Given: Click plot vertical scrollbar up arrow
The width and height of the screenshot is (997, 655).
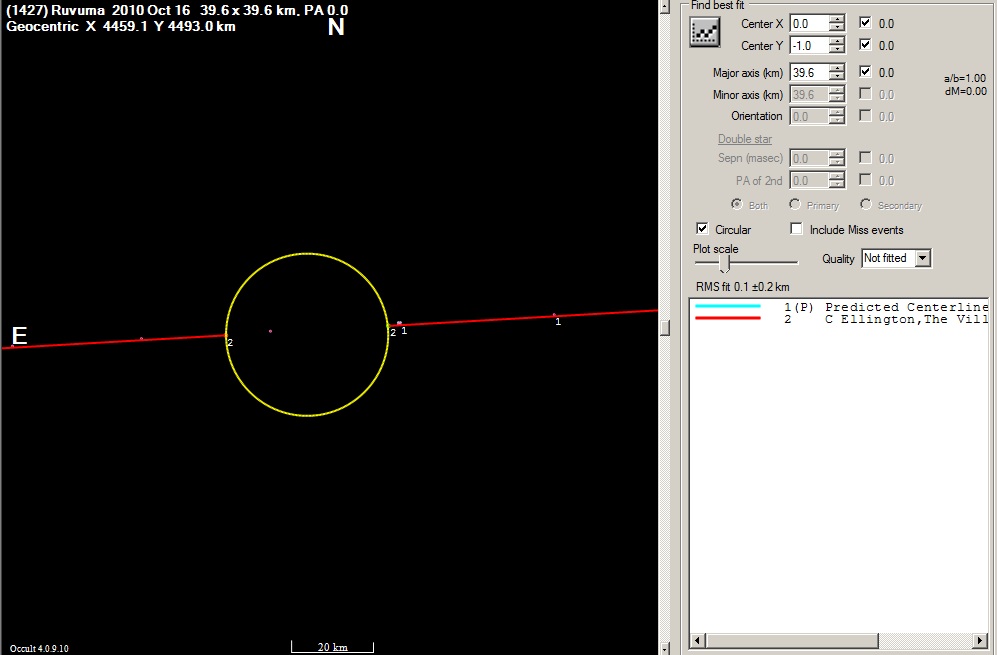Looking at the screenshot, I should (664, 6).
